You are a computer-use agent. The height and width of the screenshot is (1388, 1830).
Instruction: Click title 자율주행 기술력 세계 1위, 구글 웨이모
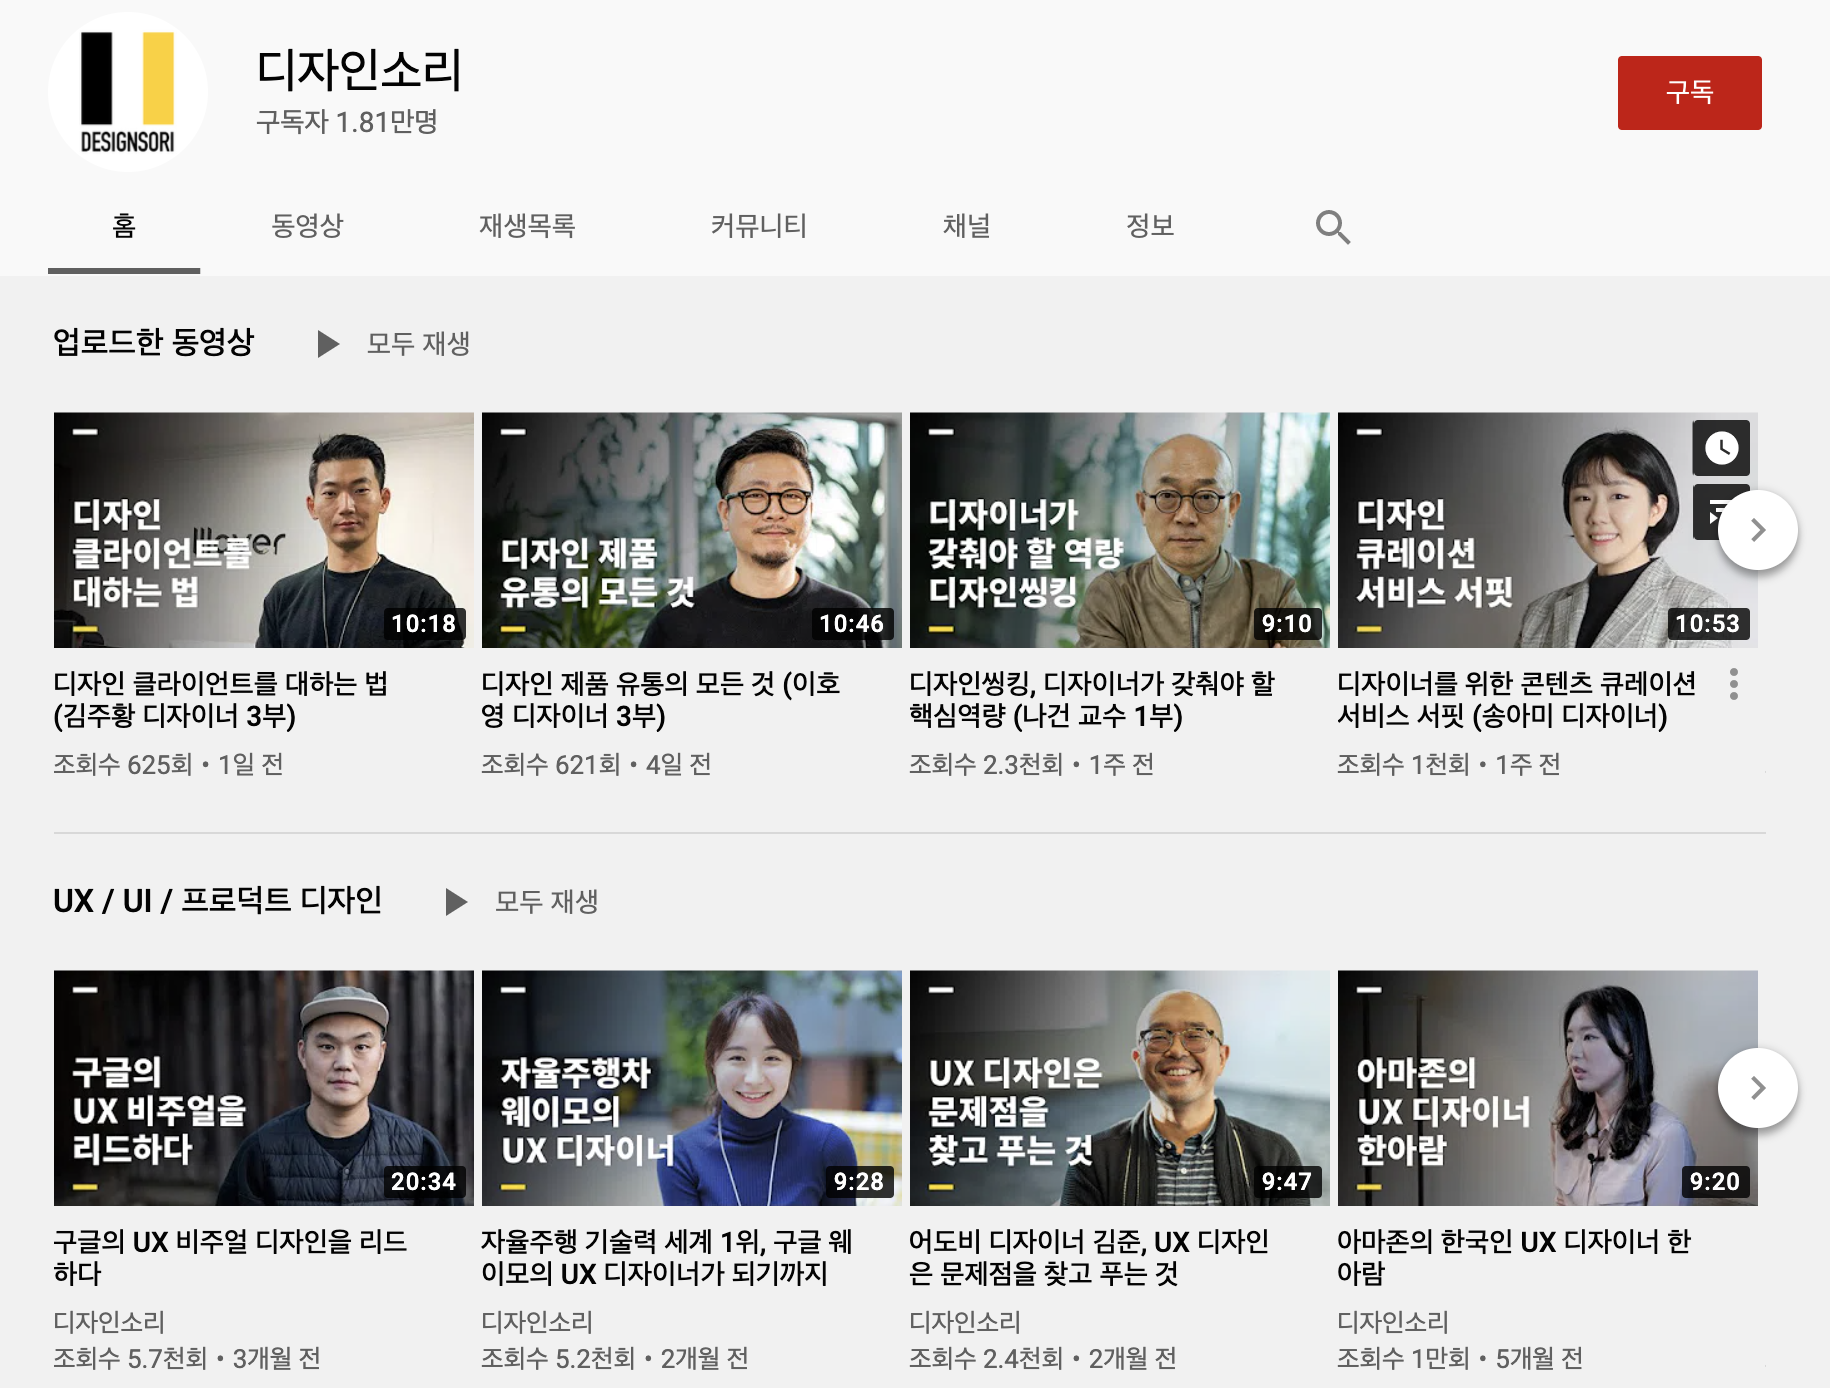(x=667, y=1258)
